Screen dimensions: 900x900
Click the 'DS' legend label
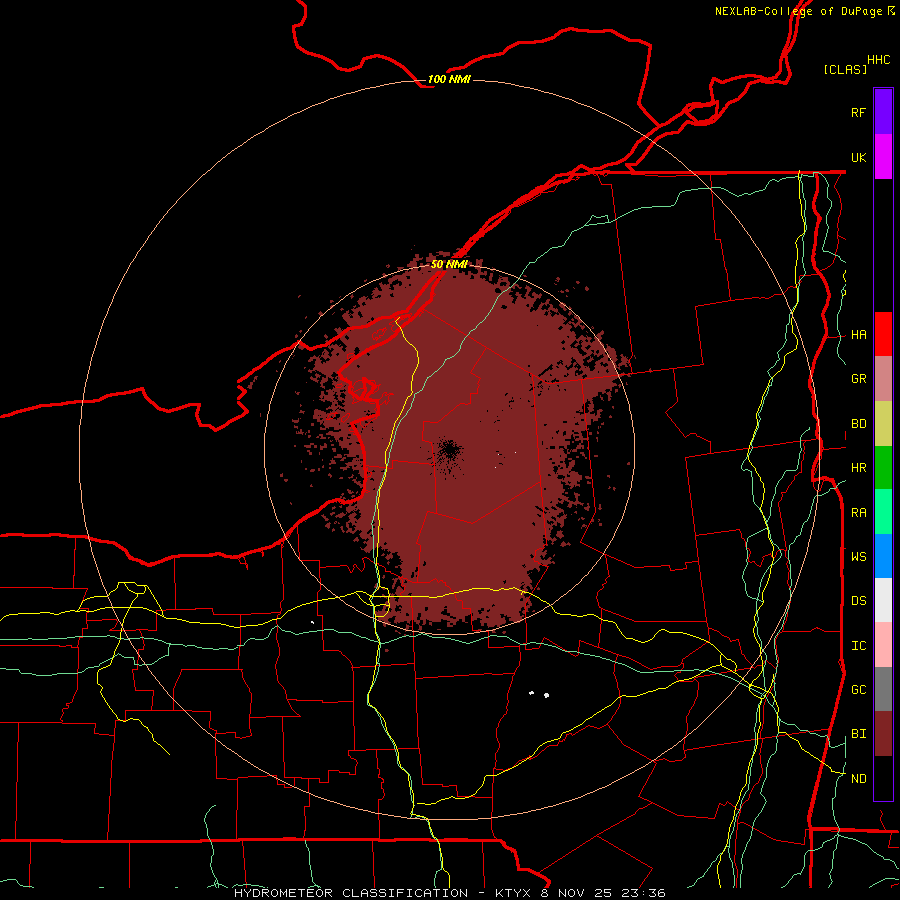coord(859,601)
